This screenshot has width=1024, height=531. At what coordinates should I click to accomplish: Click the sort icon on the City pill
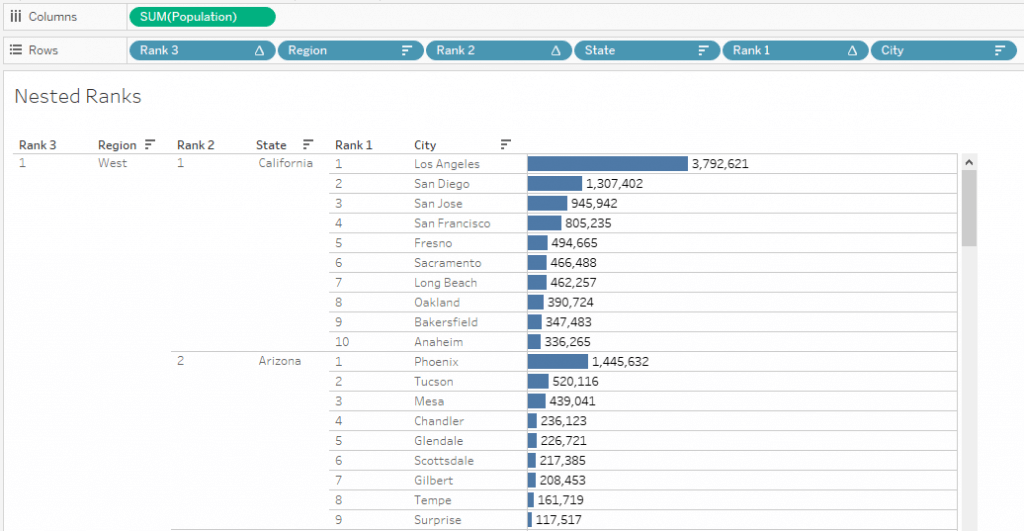pyautogui.click(x=1000, y=50)
